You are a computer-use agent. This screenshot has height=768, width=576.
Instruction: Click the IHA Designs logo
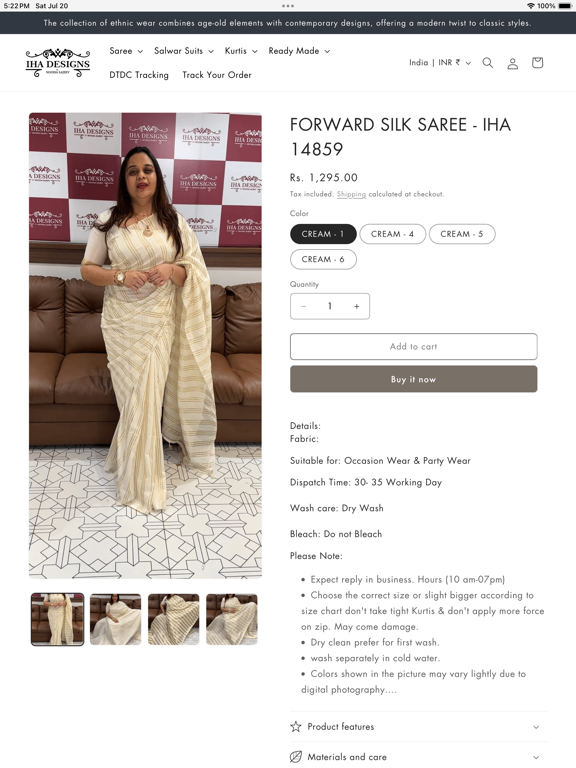coord(58,63)
